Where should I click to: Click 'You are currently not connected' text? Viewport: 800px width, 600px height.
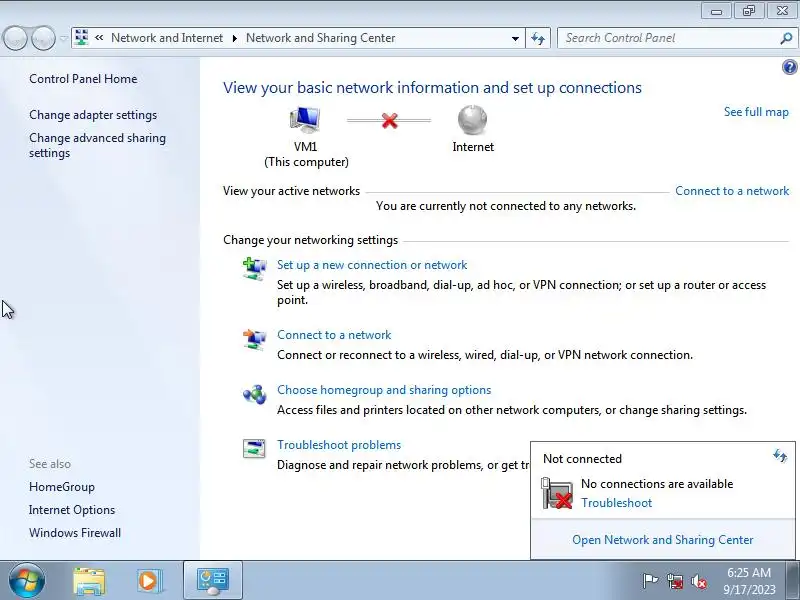pyautogui.click(x=506, y=206)
